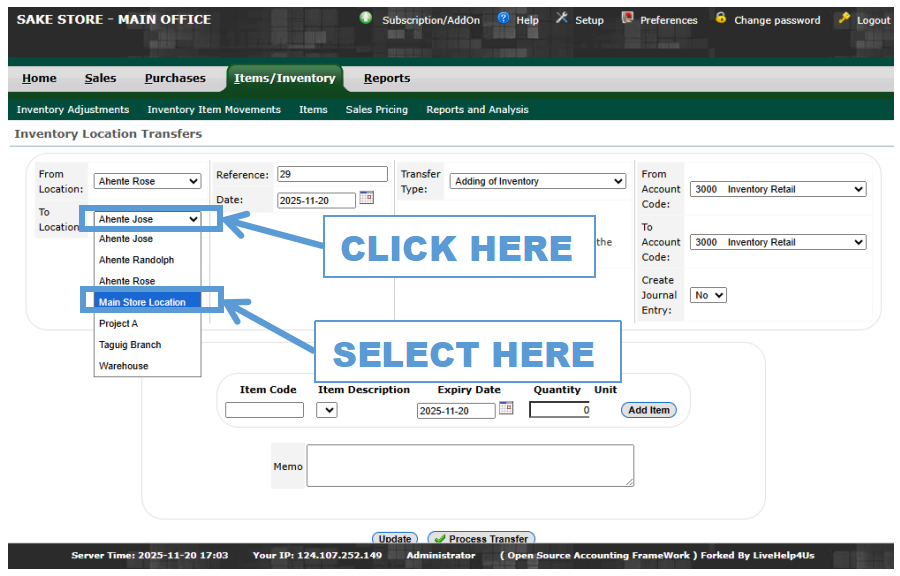Open the Transfer Type dropdown
Viewport: 900px width, 576px height.
click(538, 181)
